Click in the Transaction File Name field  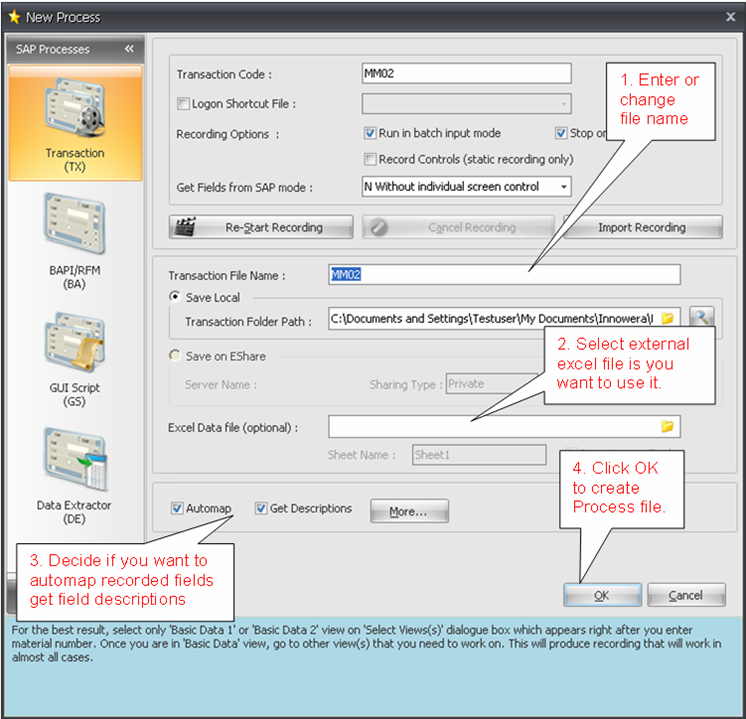[x=504, y=275]
